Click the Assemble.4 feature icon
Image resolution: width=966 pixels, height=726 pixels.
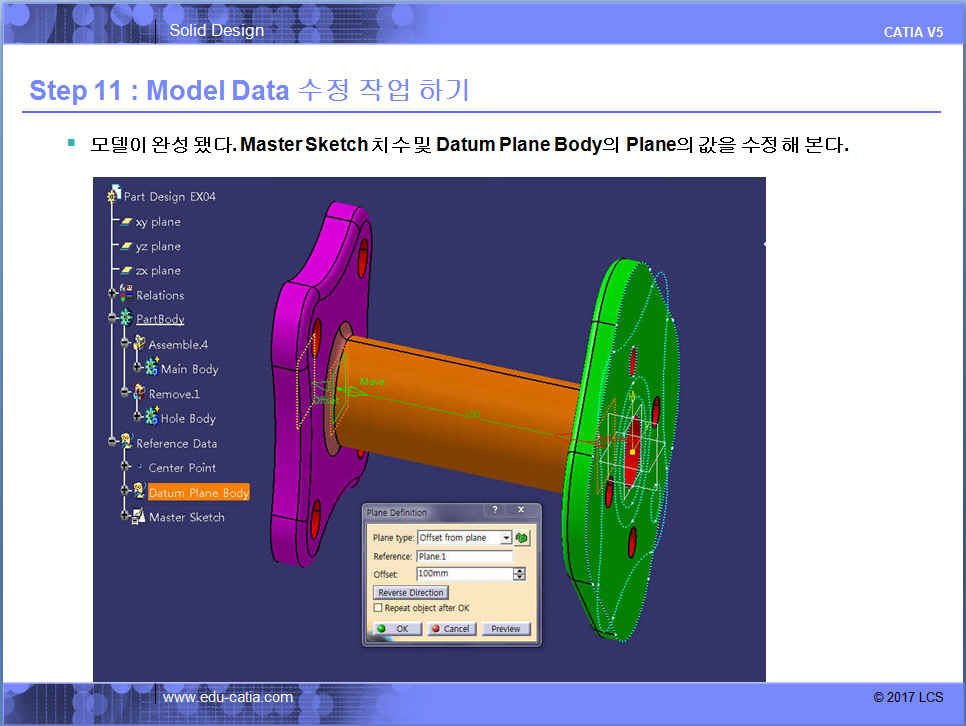(139, 344)
